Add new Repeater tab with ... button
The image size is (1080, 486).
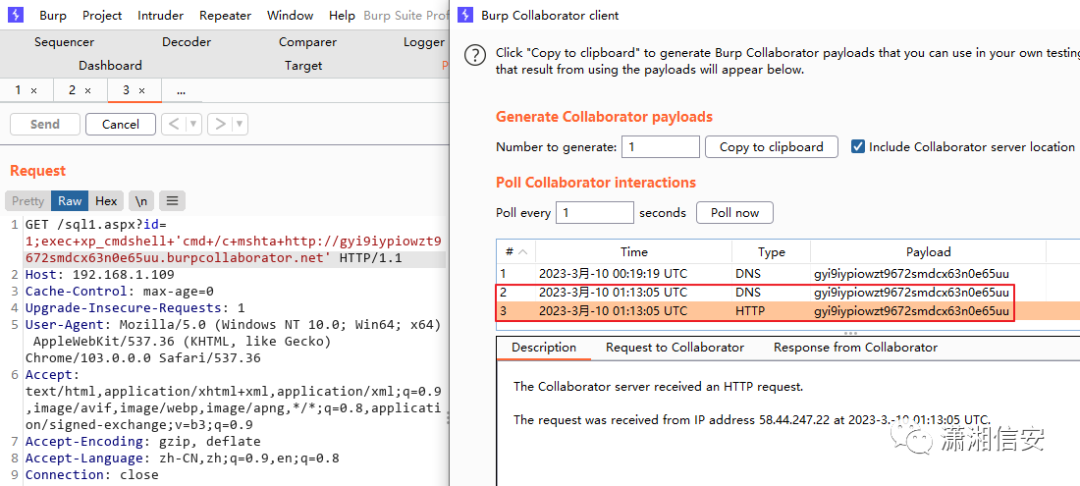(181, 90)
